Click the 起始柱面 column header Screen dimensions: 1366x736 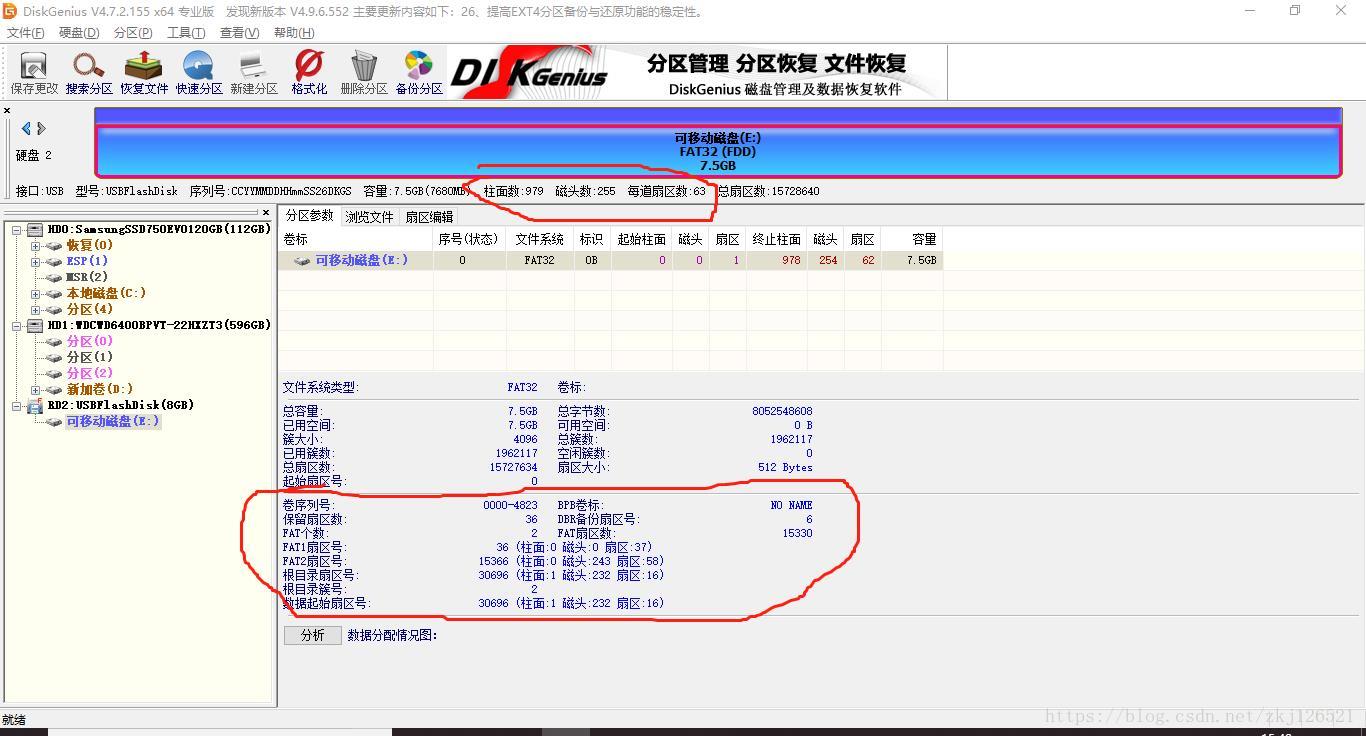pos(641,239)
